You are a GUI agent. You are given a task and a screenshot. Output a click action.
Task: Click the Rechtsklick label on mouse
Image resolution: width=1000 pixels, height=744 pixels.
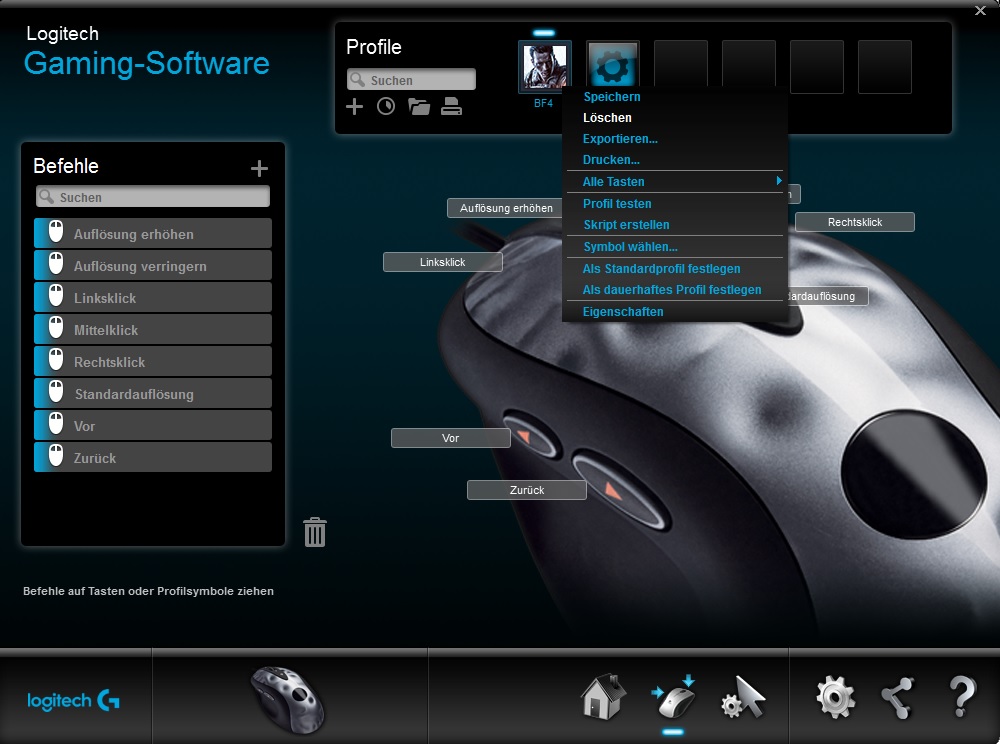(x=855, y=222)
